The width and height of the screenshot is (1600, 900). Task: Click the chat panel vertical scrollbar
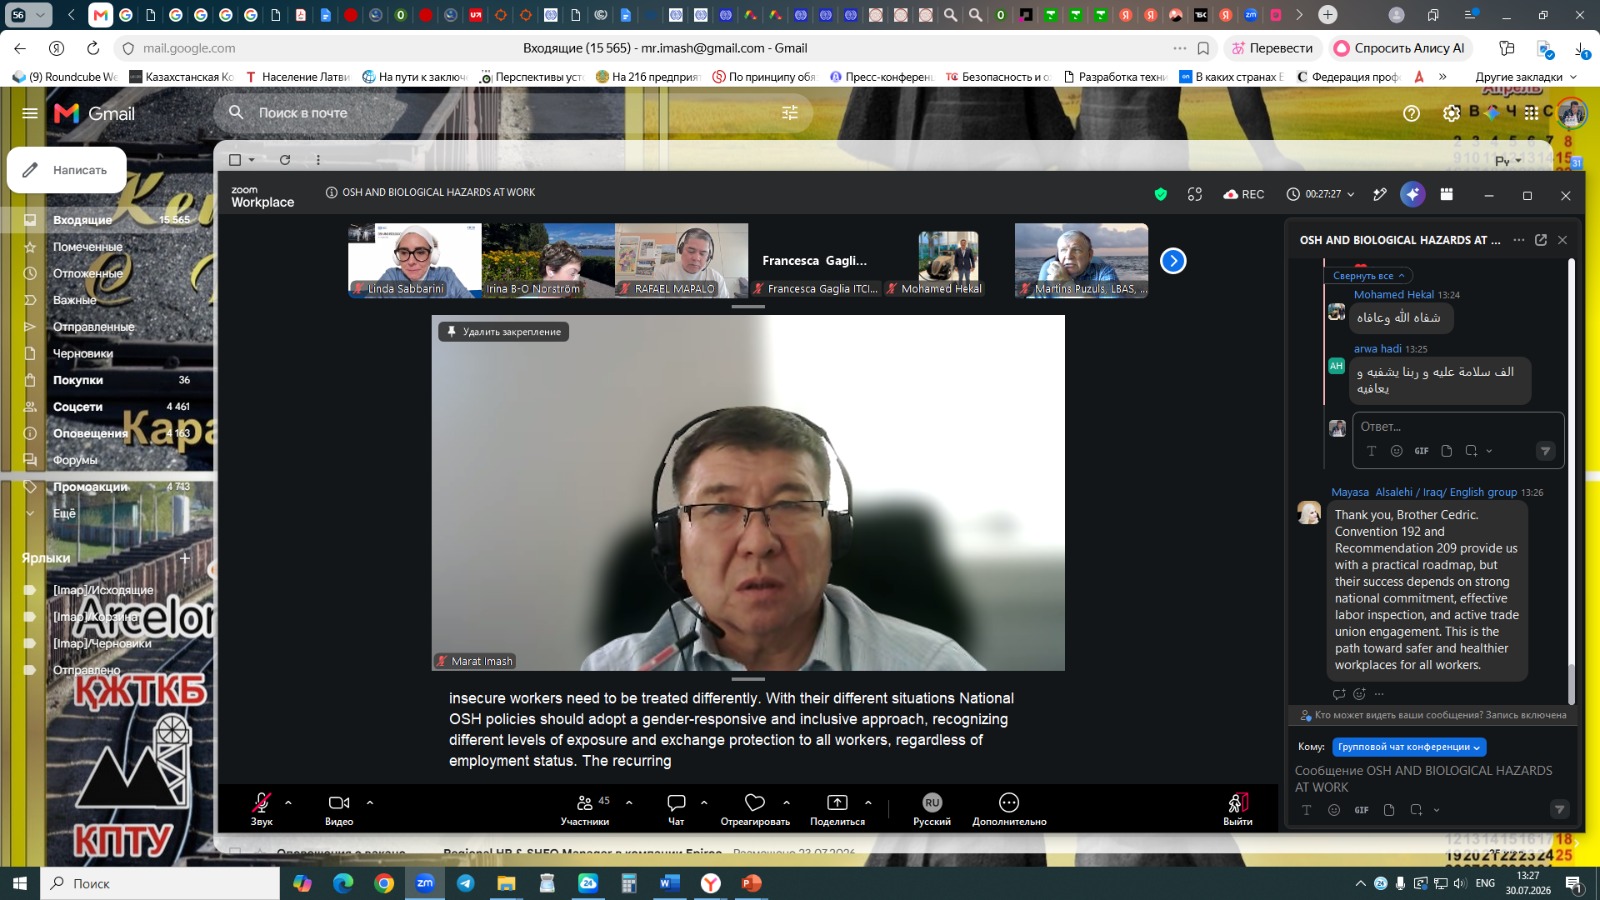click(1572, 480)
